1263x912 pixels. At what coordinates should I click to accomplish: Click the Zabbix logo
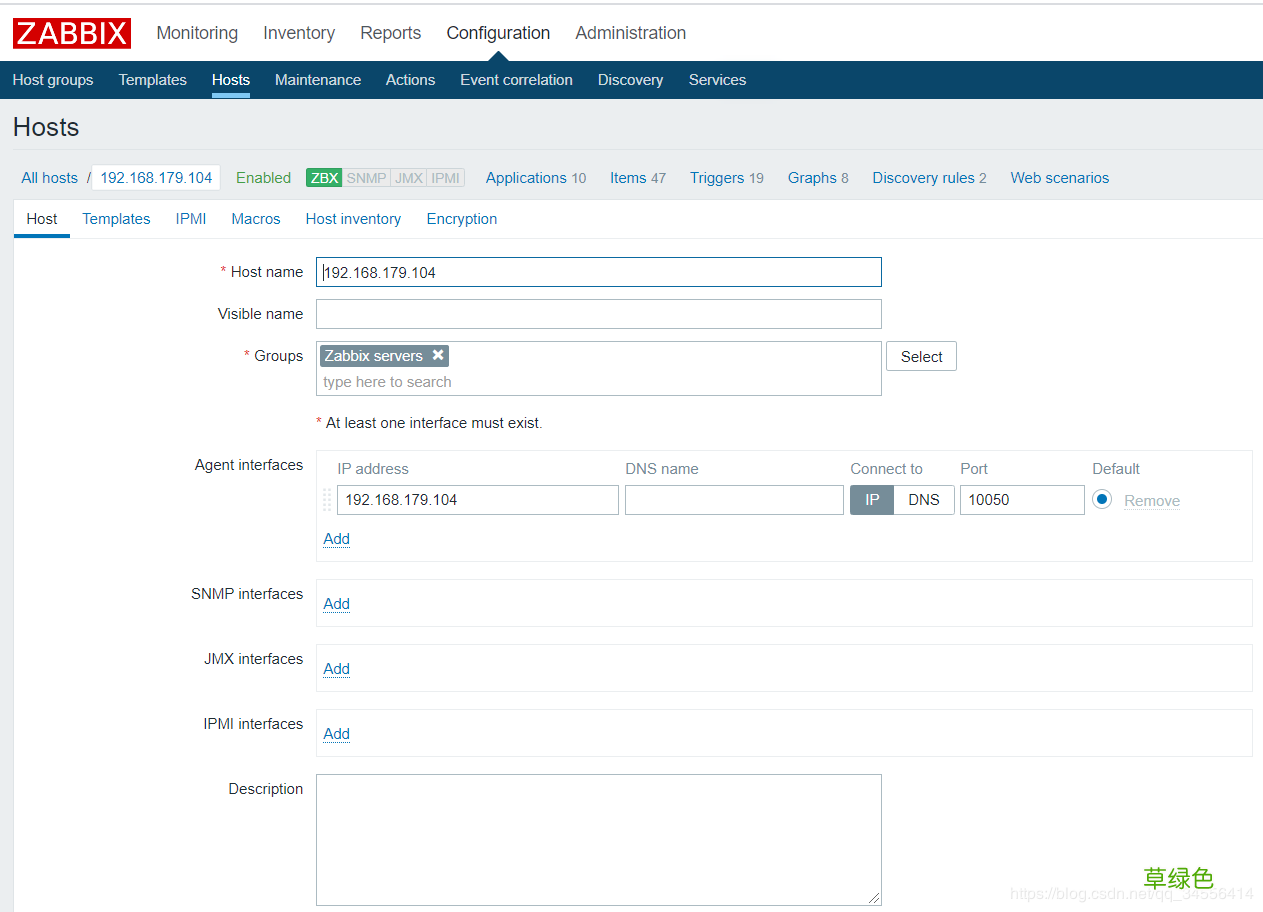click(72, 33)
